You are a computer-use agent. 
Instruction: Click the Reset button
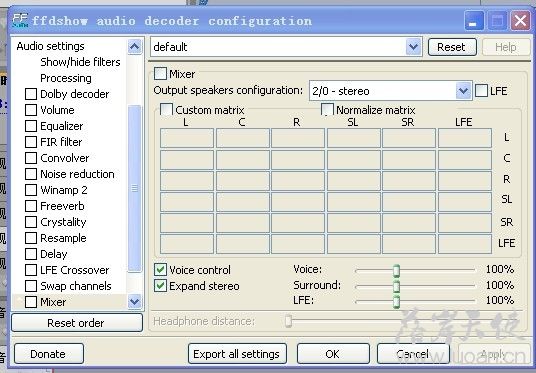(x=452, y=47)
